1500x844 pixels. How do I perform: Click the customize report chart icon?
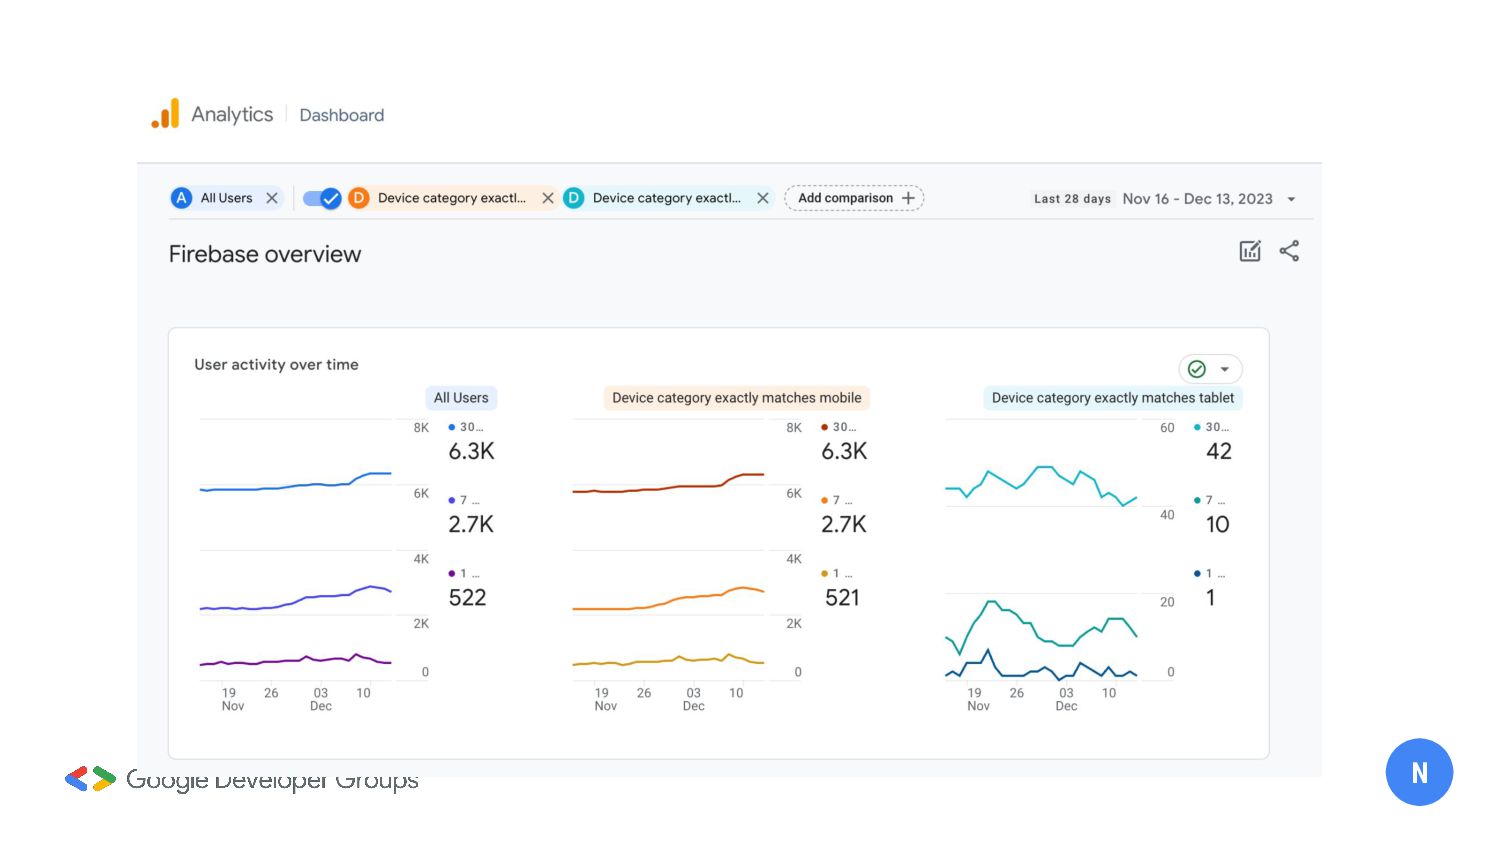(x=1250, y=251)
